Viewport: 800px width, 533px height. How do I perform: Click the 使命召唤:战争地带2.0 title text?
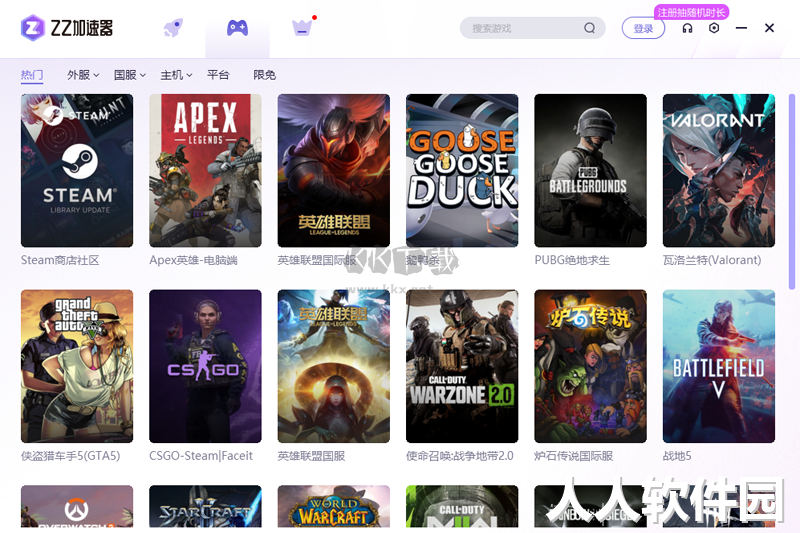460,456
